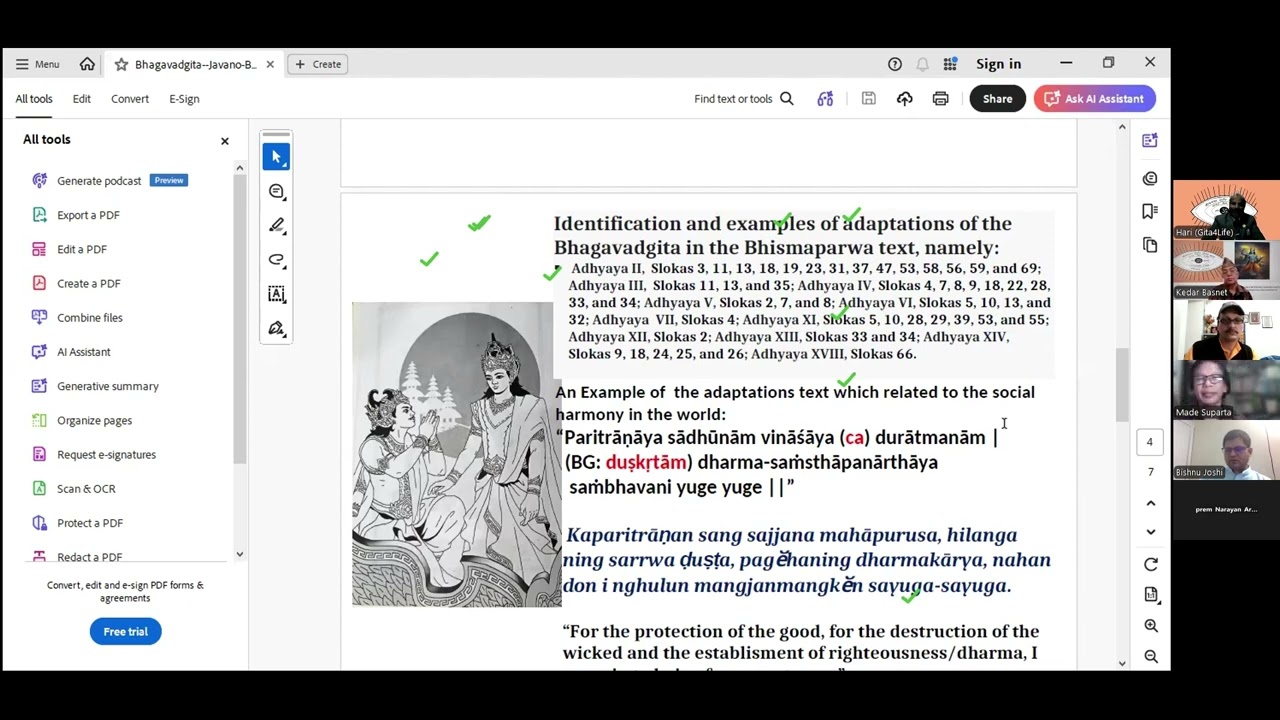Click the zoom in icon on right rail
The image size is (1280, 720).
click(x=1151, y=626)
